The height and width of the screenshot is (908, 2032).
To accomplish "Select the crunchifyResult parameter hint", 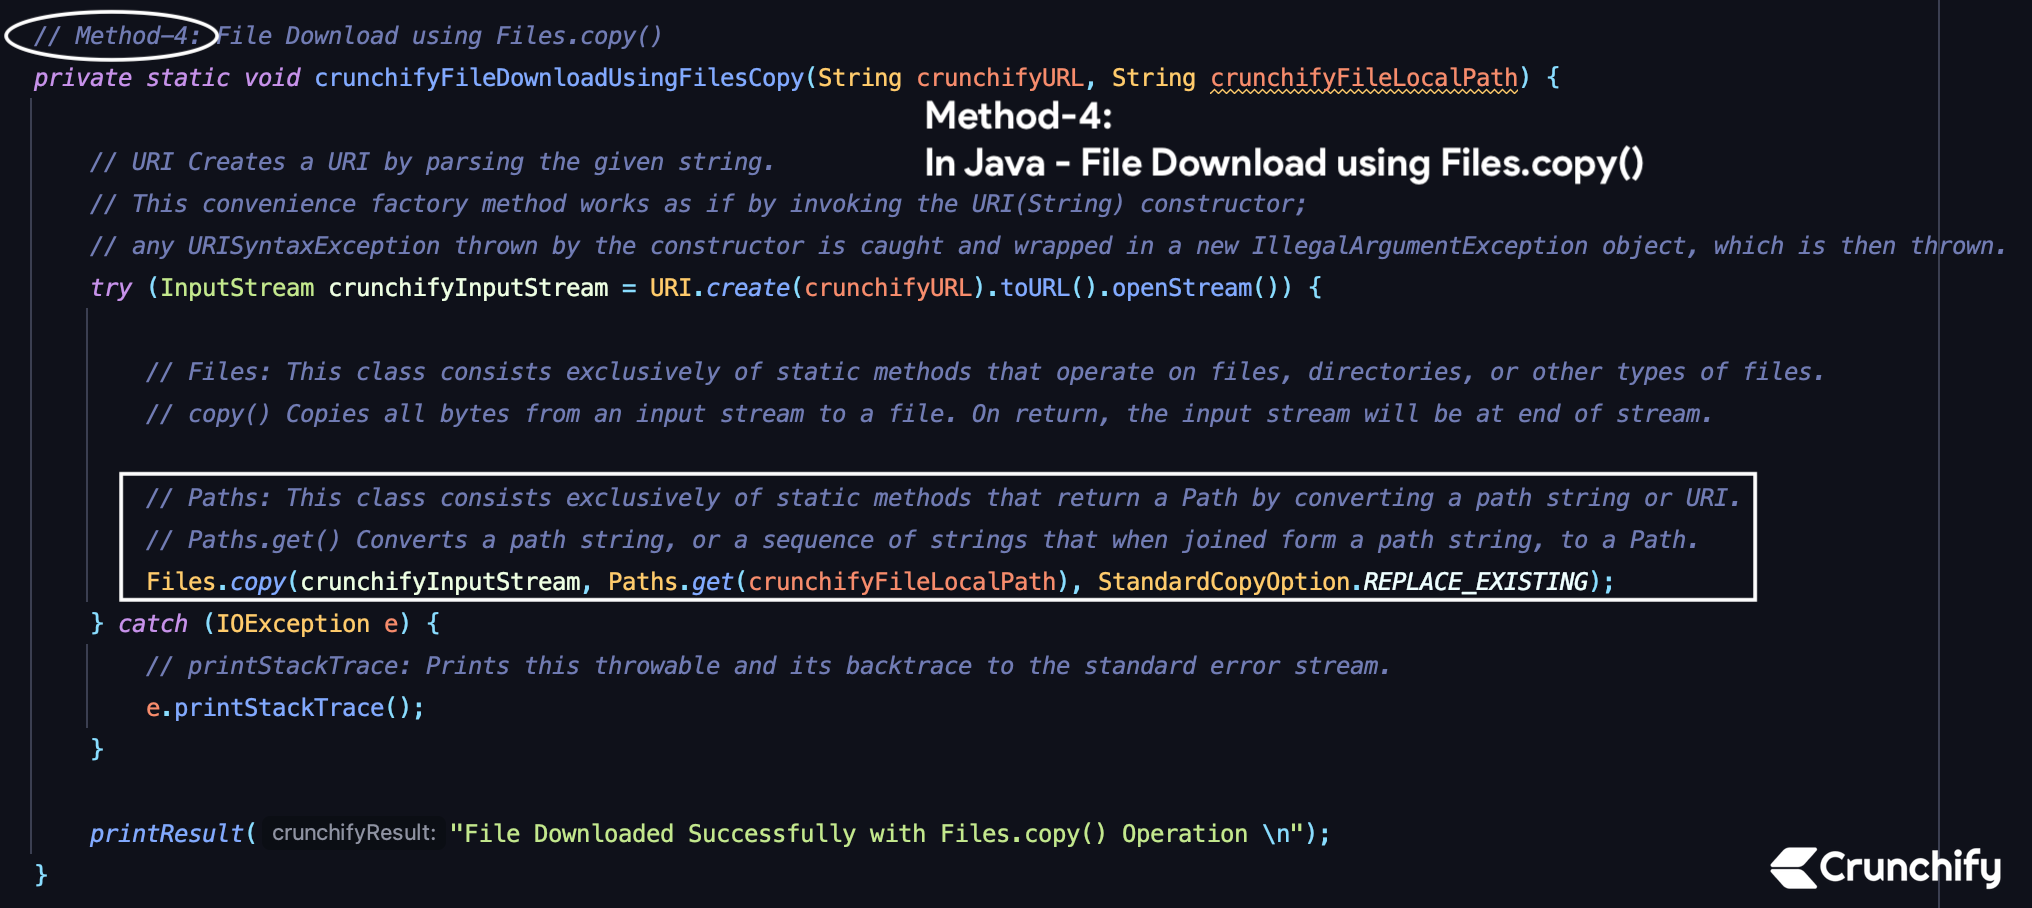I will click(x=353, y=833).
